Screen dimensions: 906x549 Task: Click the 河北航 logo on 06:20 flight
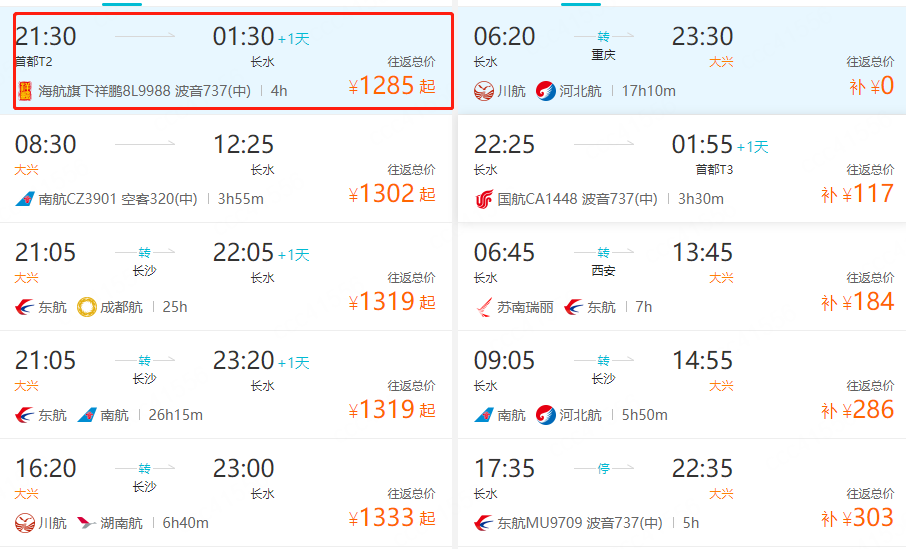(545, 91)
